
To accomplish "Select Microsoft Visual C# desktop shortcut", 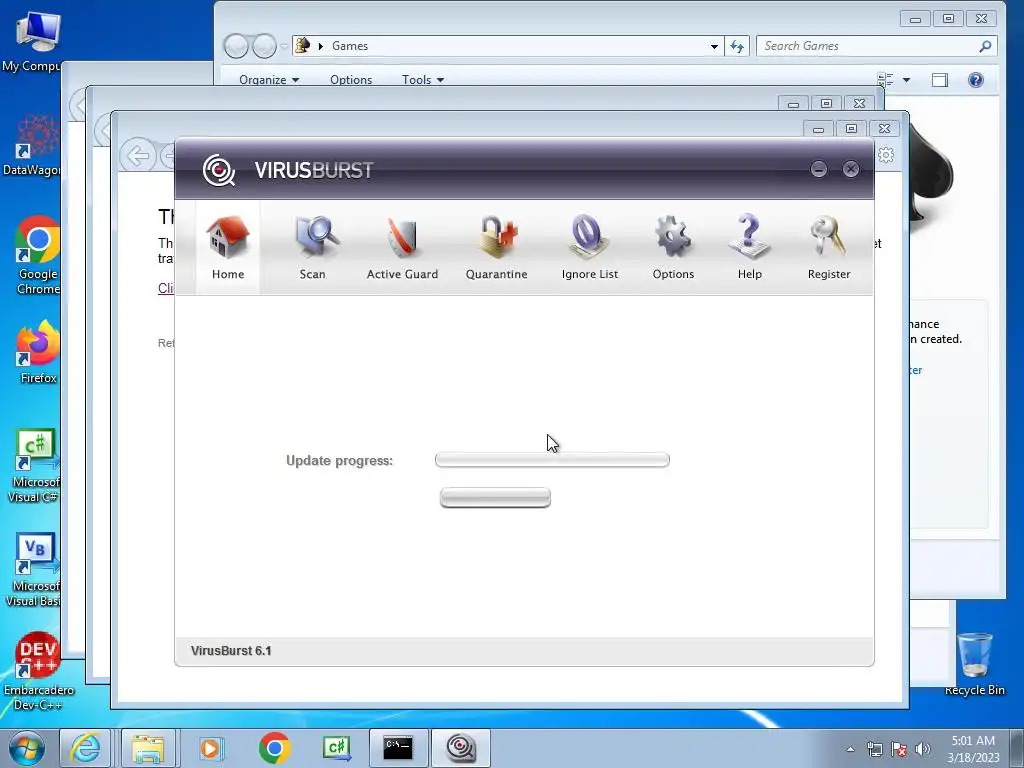I will pyautogui.click(x=34, y=466).
